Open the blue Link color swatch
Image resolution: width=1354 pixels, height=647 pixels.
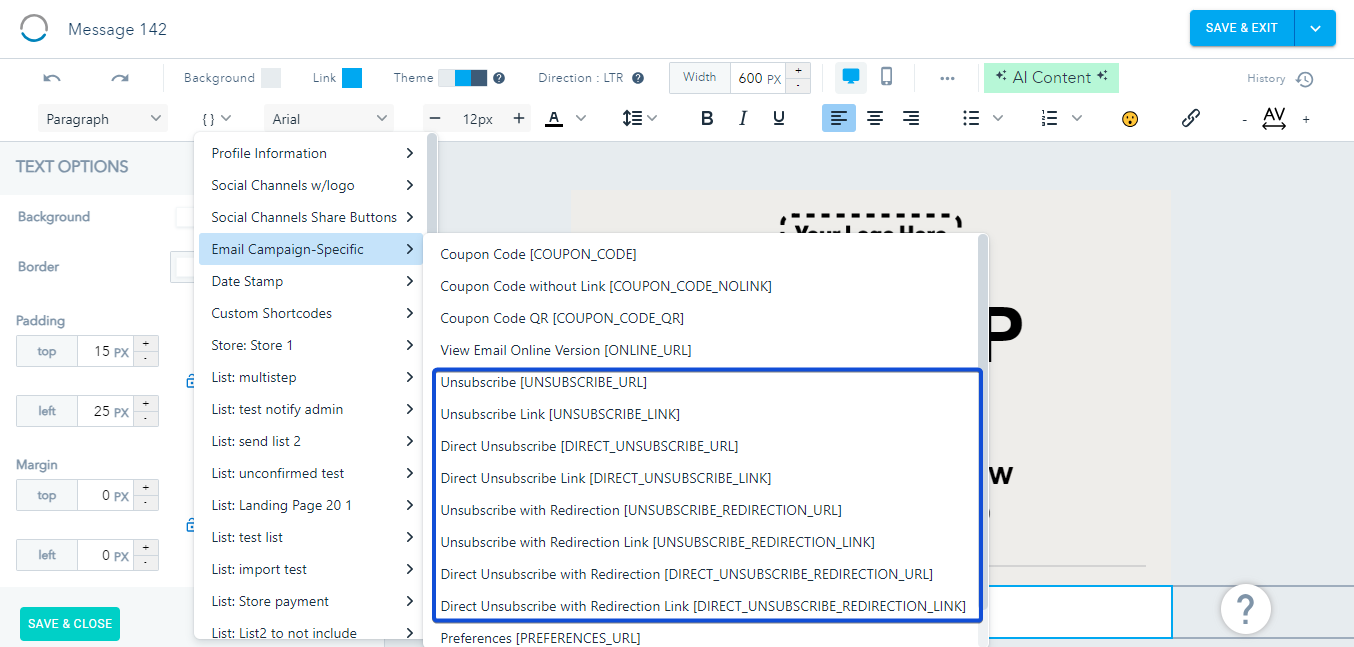(x=352, y=78)
